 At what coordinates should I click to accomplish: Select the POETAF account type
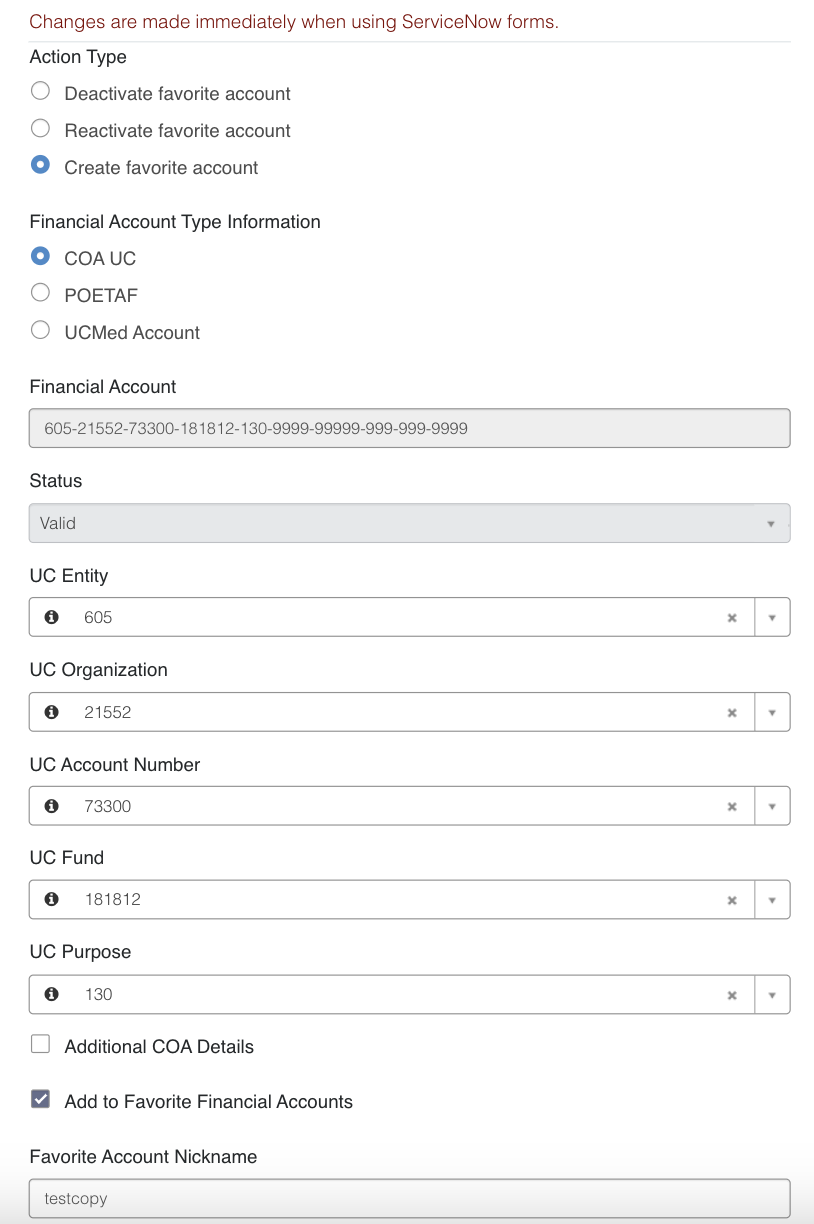40,293
